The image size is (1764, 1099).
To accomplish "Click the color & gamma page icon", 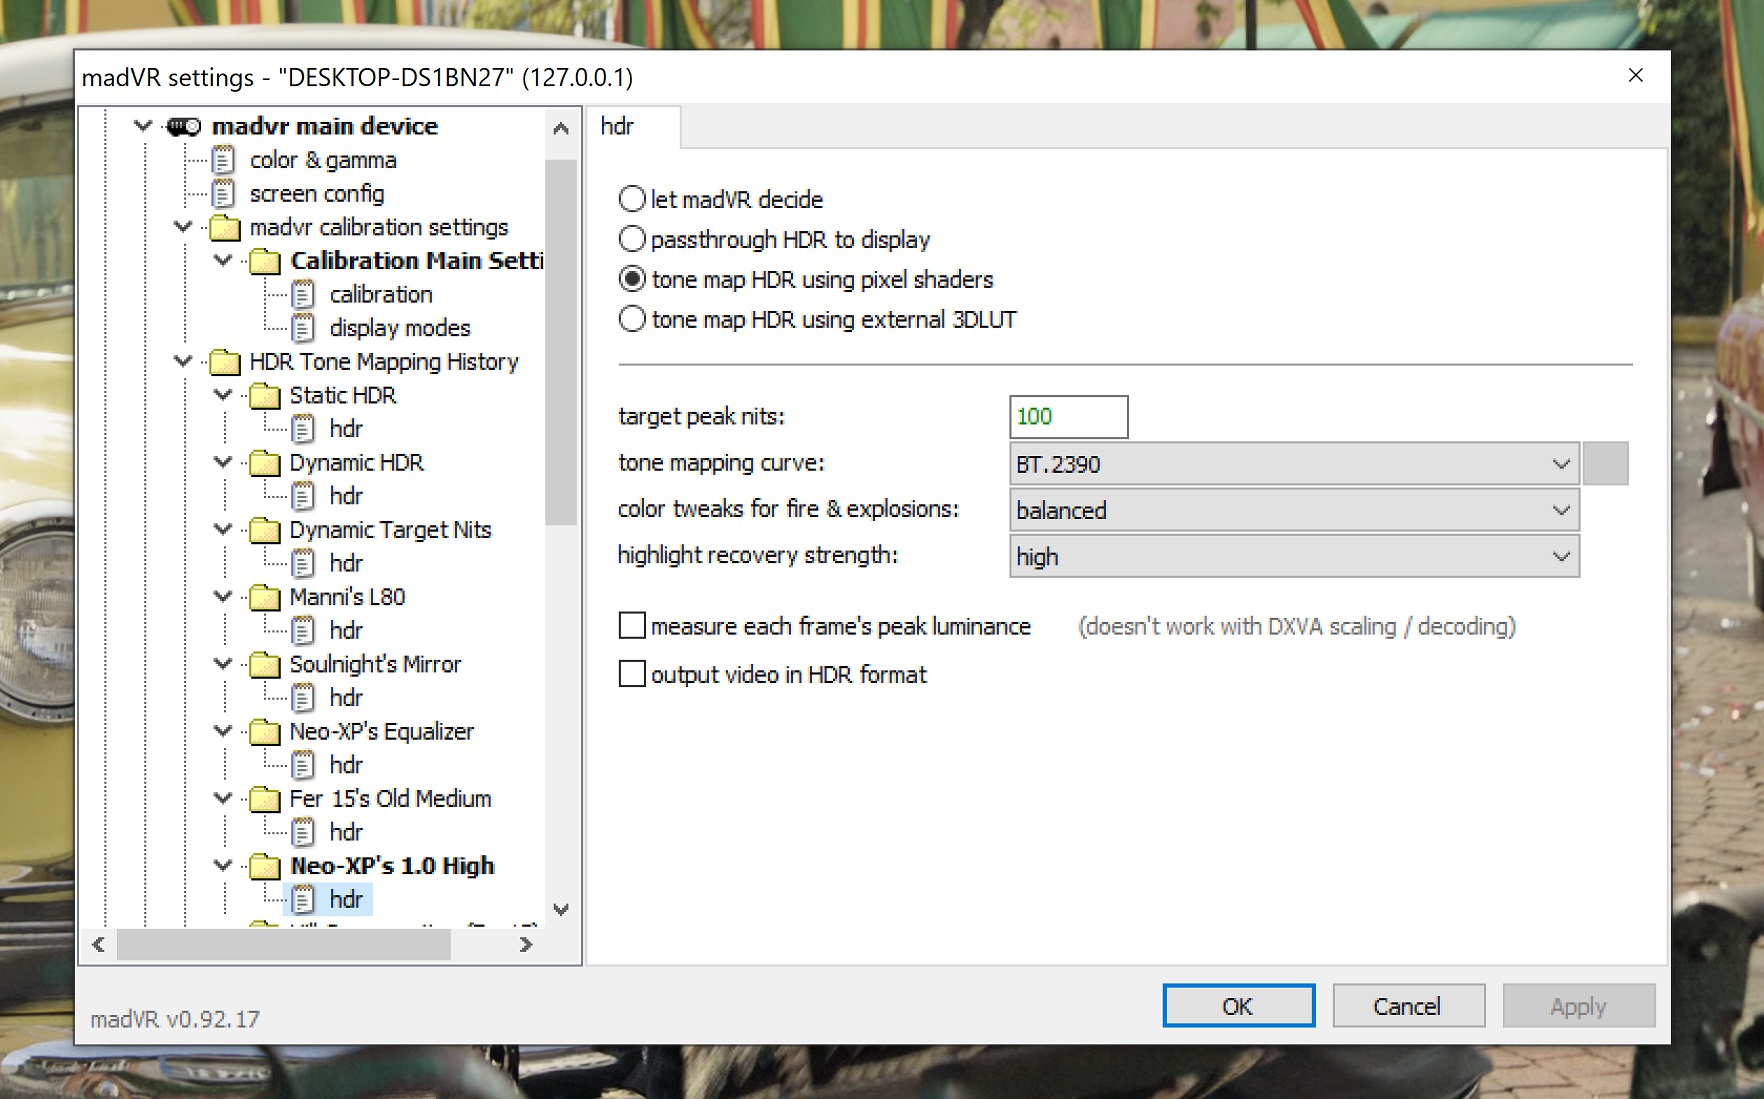I will [x=224, y=160].
